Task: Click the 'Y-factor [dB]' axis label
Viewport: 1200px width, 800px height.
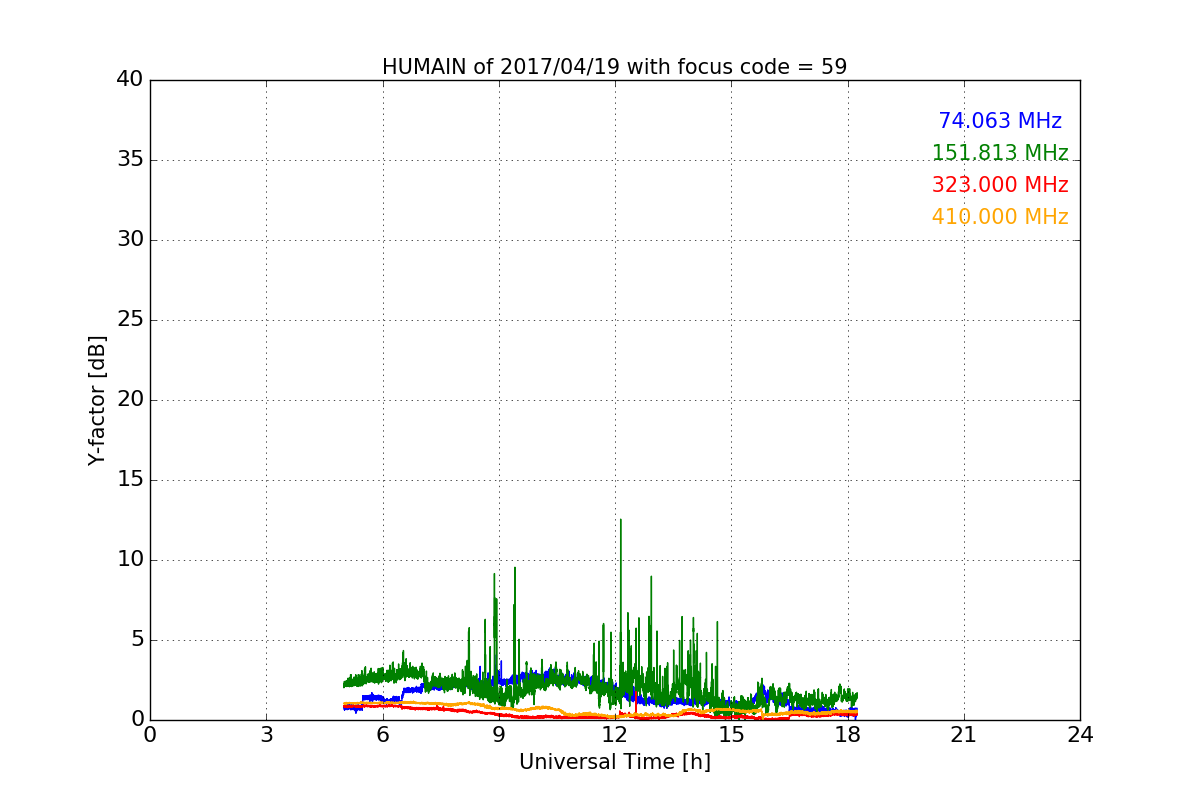Action: tap(97, 400)
